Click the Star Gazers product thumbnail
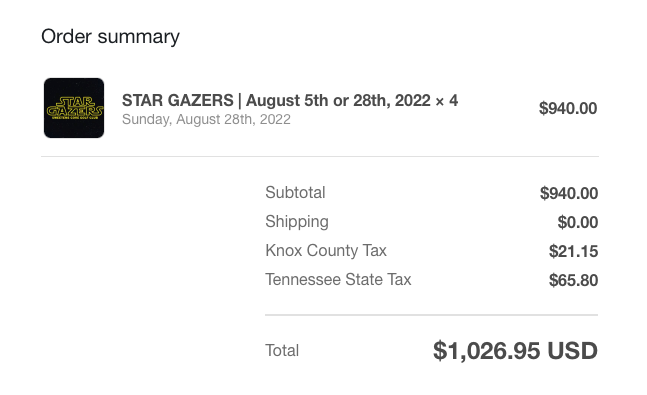 pyautogui.click(x=74, y=108)
